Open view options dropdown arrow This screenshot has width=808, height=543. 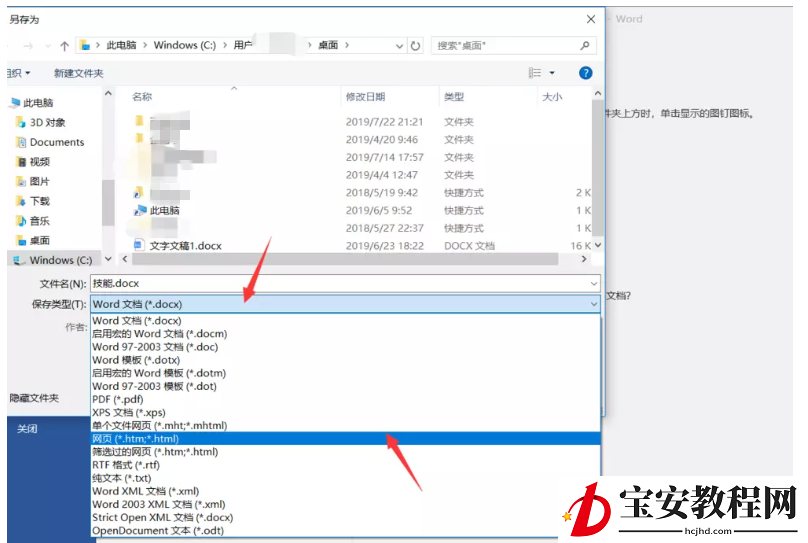(552, 73)
